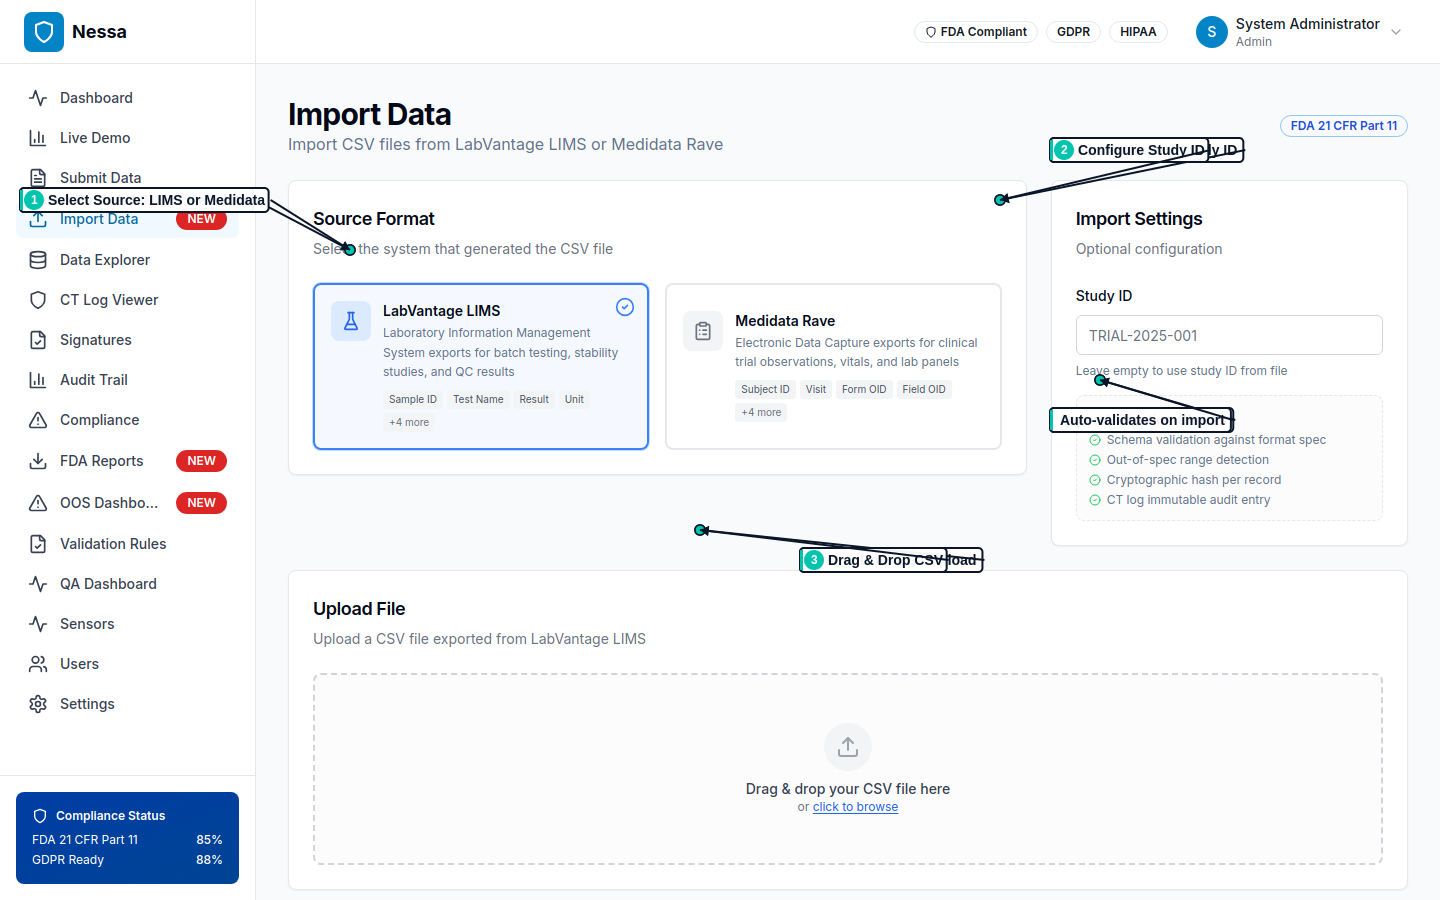
Task: Click the HIPAA compliance badge
Action: point(1137,31)
